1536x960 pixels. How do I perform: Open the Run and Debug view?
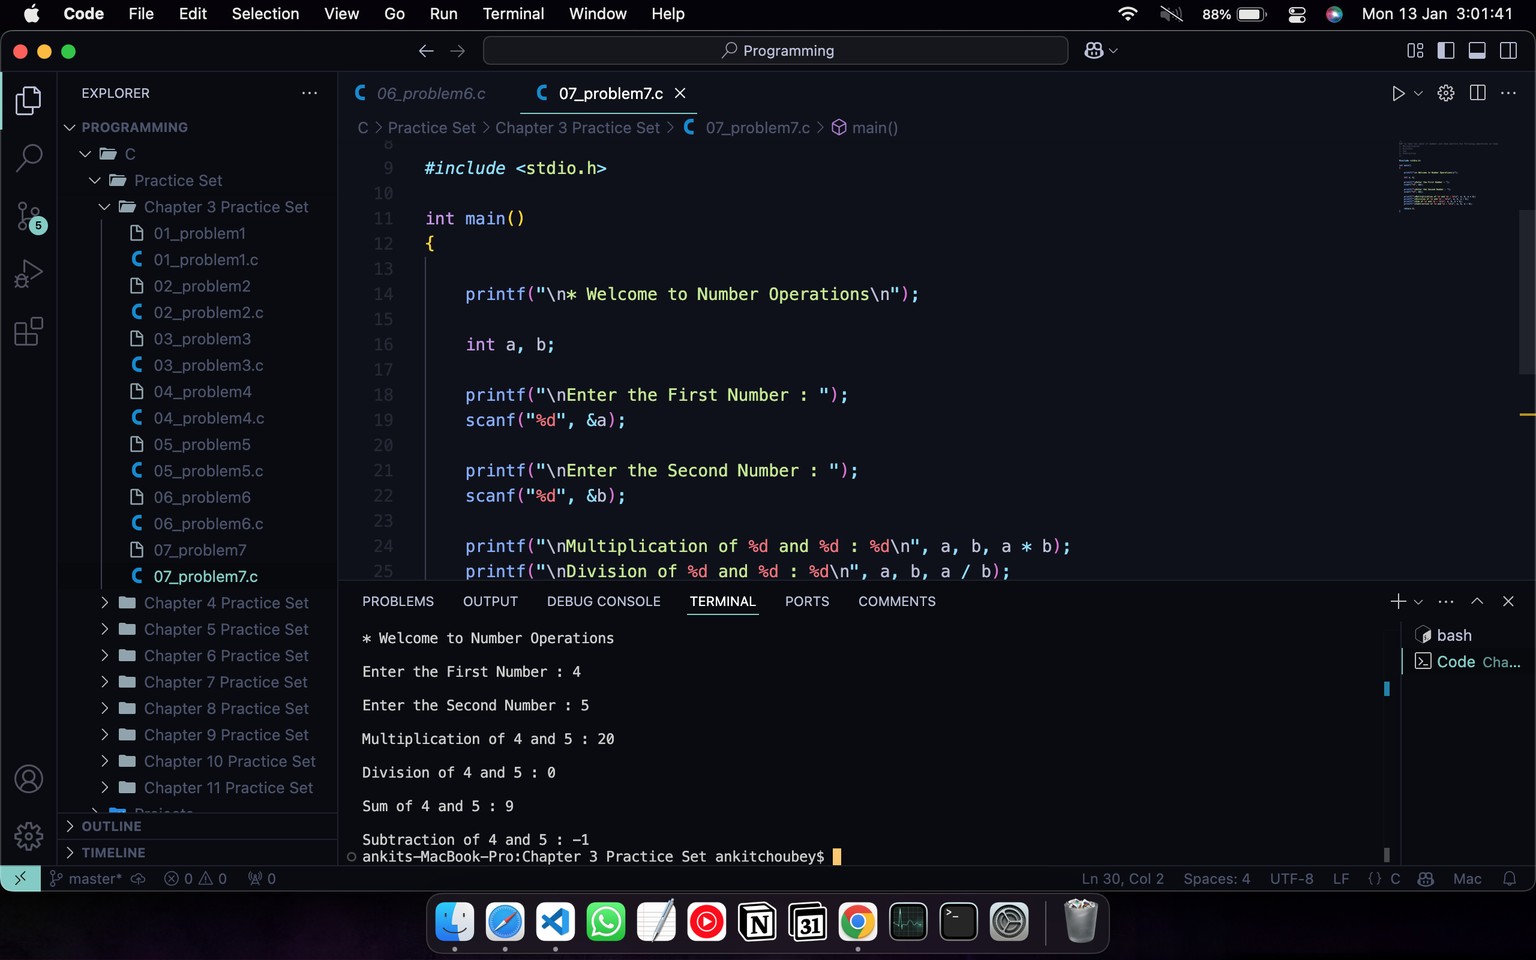[x=29, y=273]
